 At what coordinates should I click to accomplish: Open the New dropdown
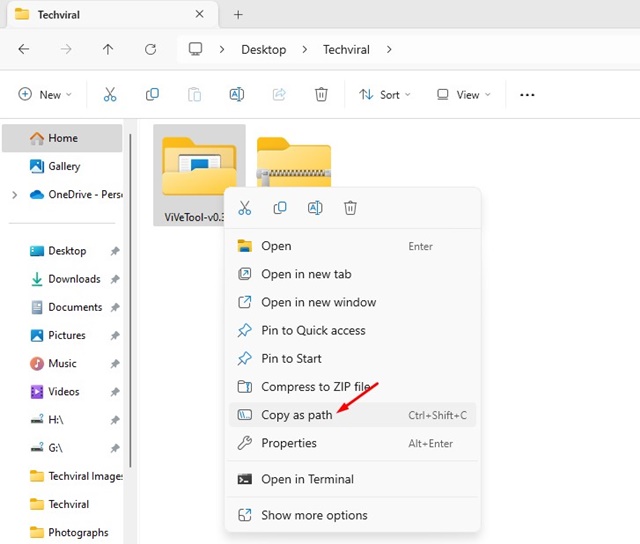pos(45,95)
